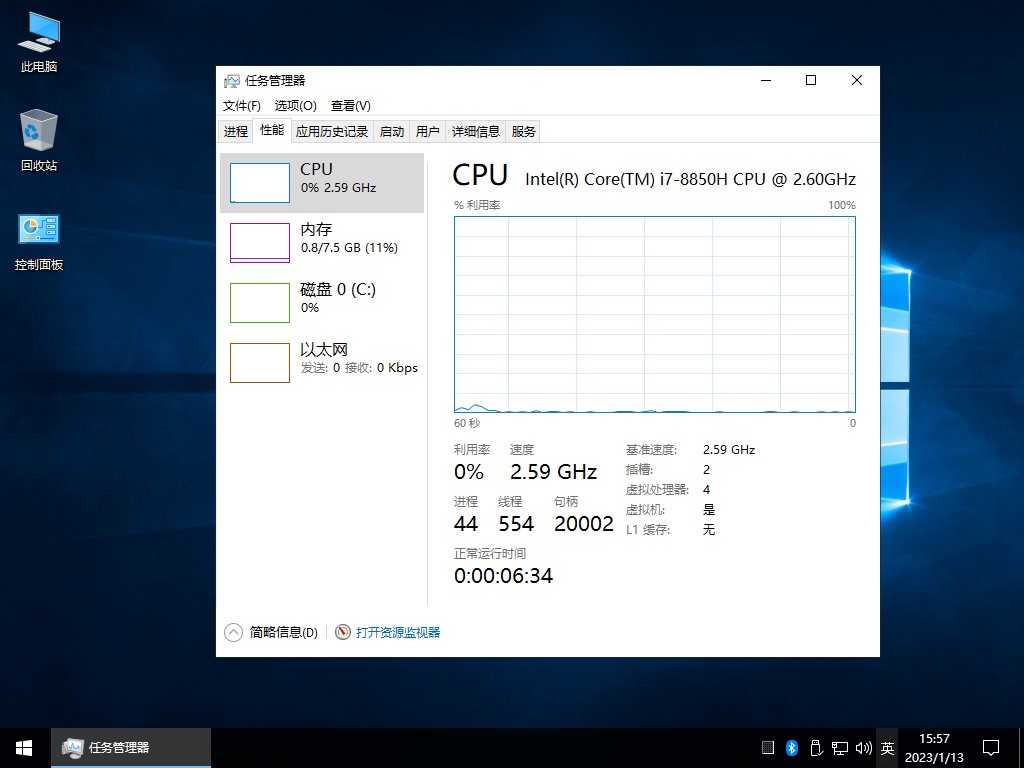Select the 以太网 Ethernet graph icon

click(260, 363)
